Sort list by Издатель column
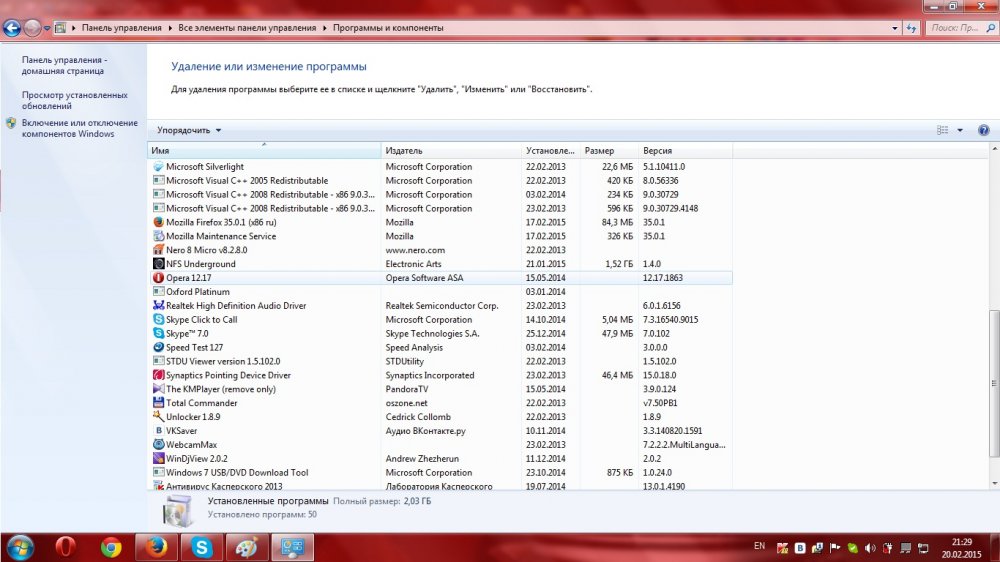Image resolution: width=1000 pixels, height=562 pixels. coord(451,151)
